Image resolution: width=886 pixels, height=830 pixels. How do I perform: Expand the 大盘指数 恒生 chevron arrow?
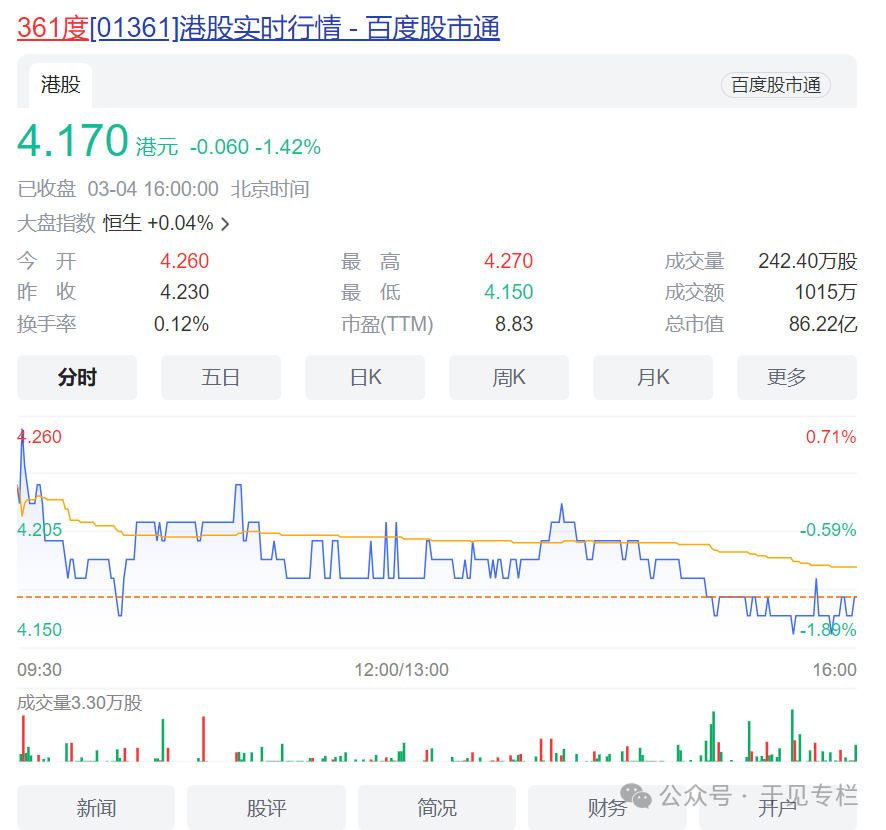(225, 224)
